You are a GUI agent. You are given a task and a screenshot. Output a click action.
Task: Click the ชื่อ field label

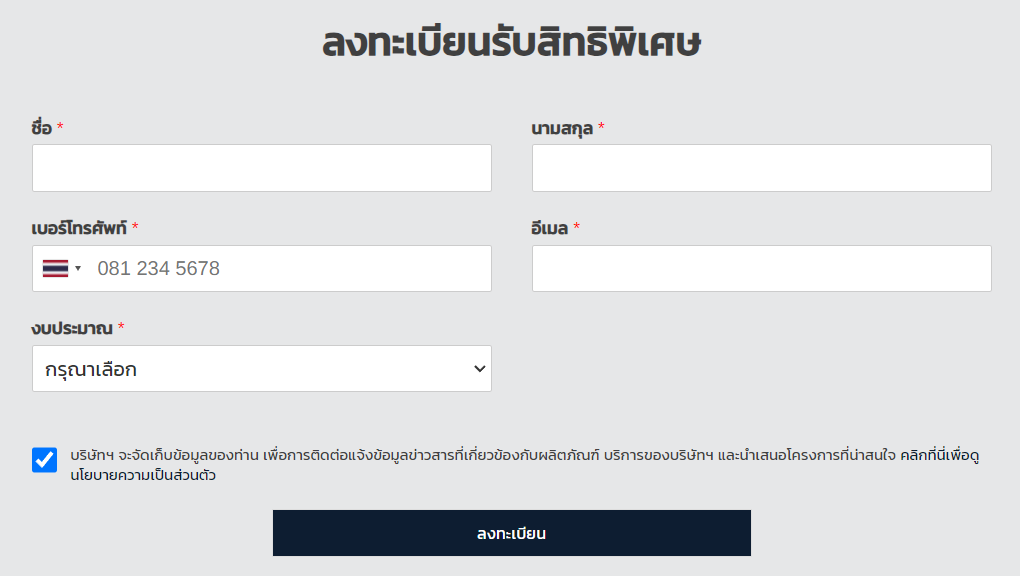point(41,127)
